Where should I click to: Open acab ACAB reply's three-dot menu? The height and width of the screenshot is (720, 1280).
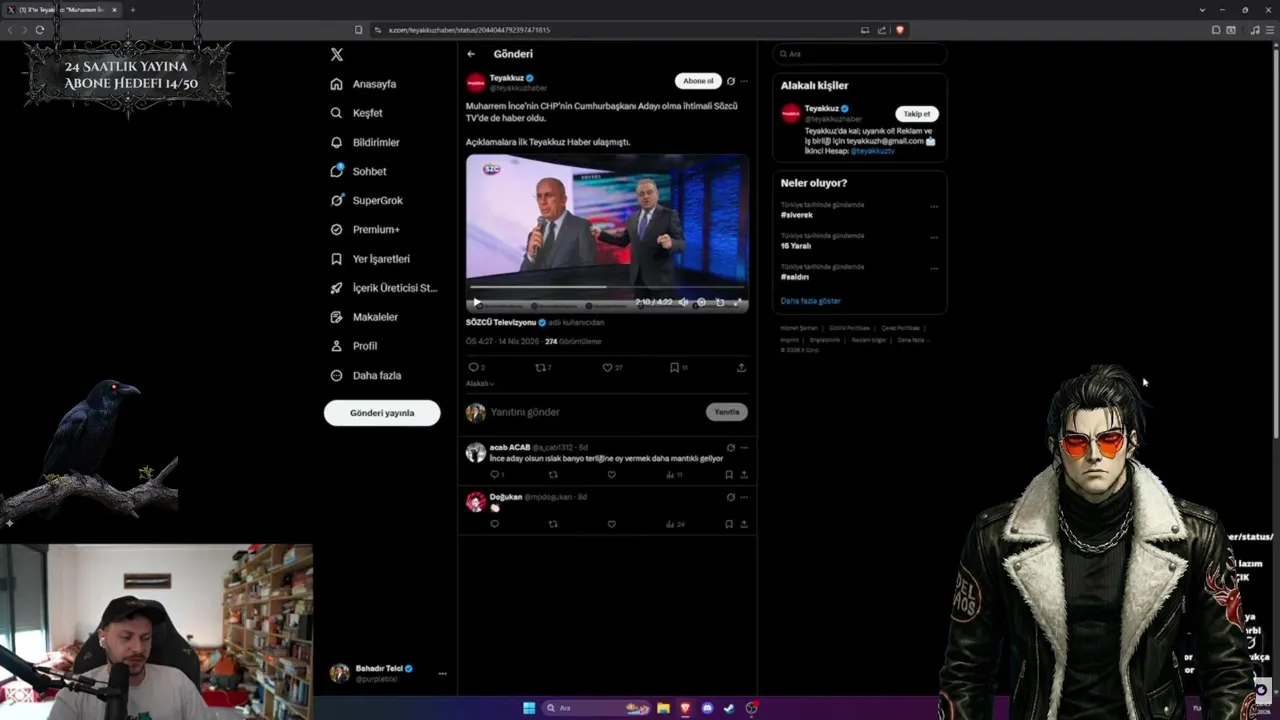pos(744,448)
